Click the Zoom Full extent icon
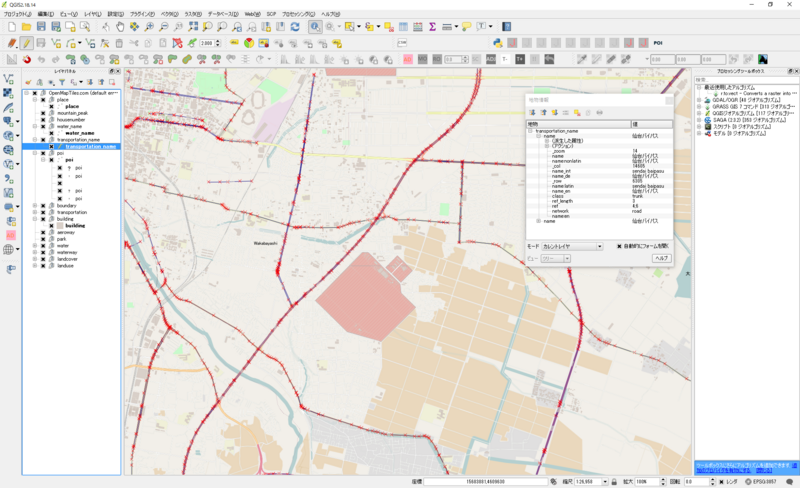The image size is (800, 488). [x=193, y=27]
